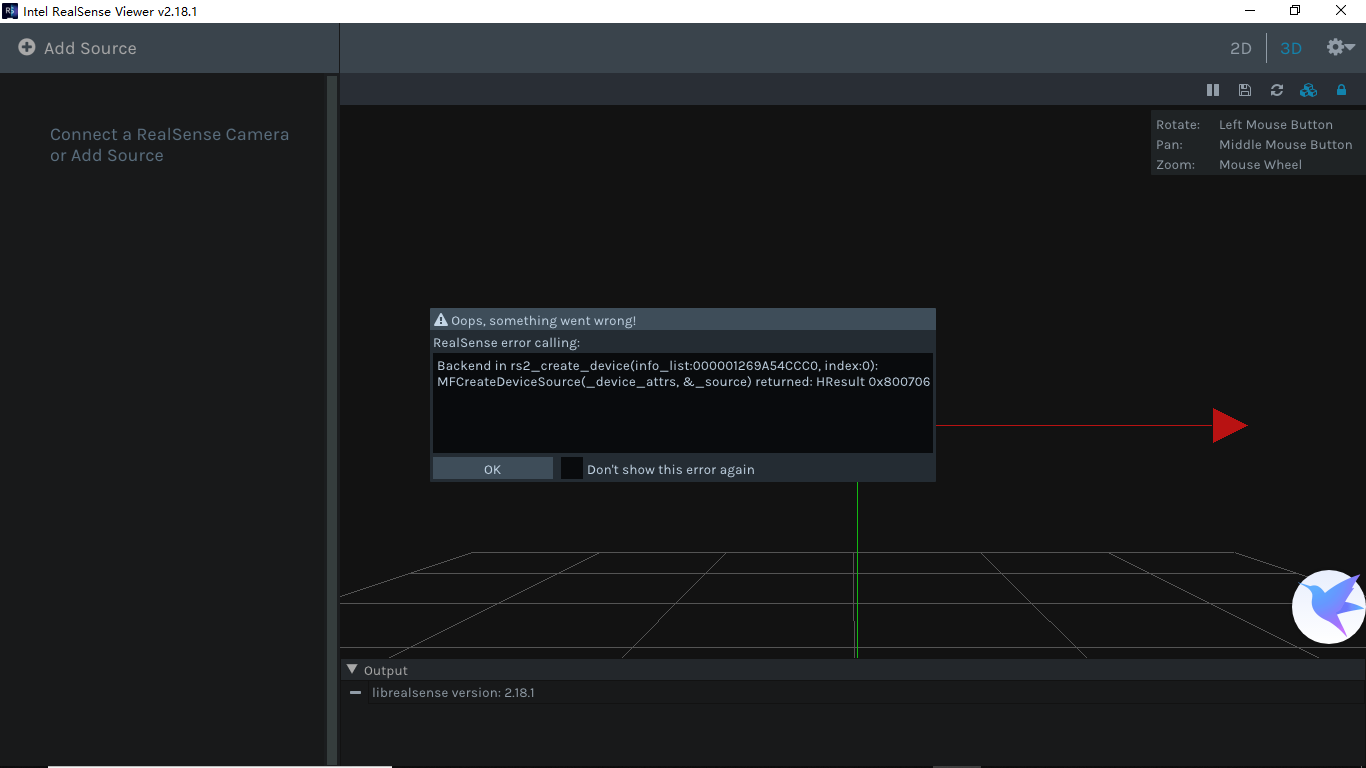Image resolution: width=1366 pixels, height=768 pixels.
Task: Toggle the blue cubes occlusion option
Action: tap(1308, 90)
